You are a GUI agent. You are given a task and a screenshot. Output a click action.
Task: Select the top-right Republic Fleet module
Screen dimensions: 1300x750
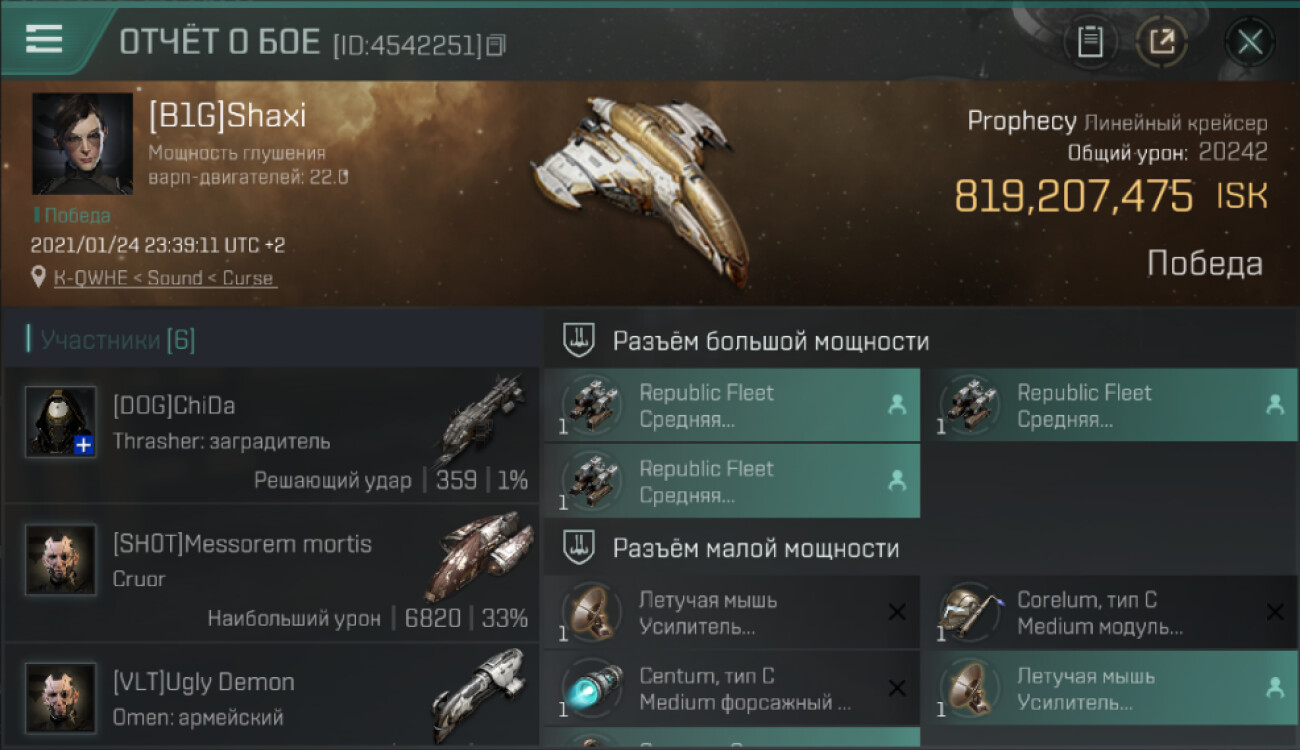(x=1110, y=405)
